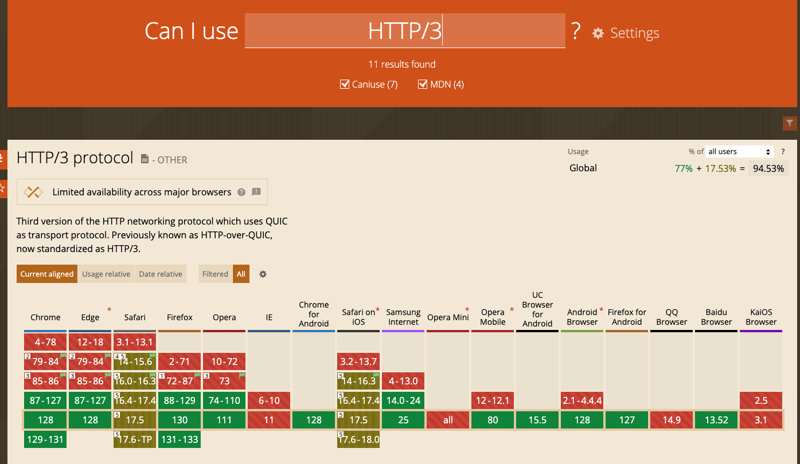Click the Samsung Internet header
800x464 pixels.
tap(403, 317)
